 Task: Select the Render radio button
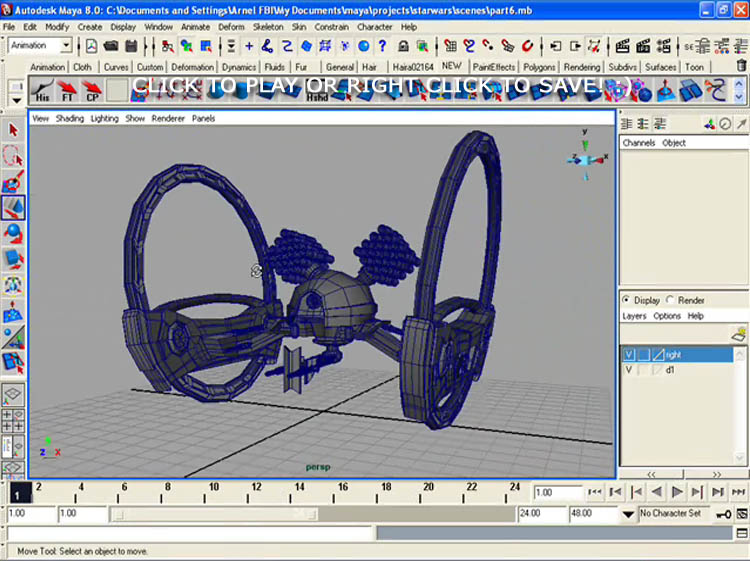(x=670, y=300)
